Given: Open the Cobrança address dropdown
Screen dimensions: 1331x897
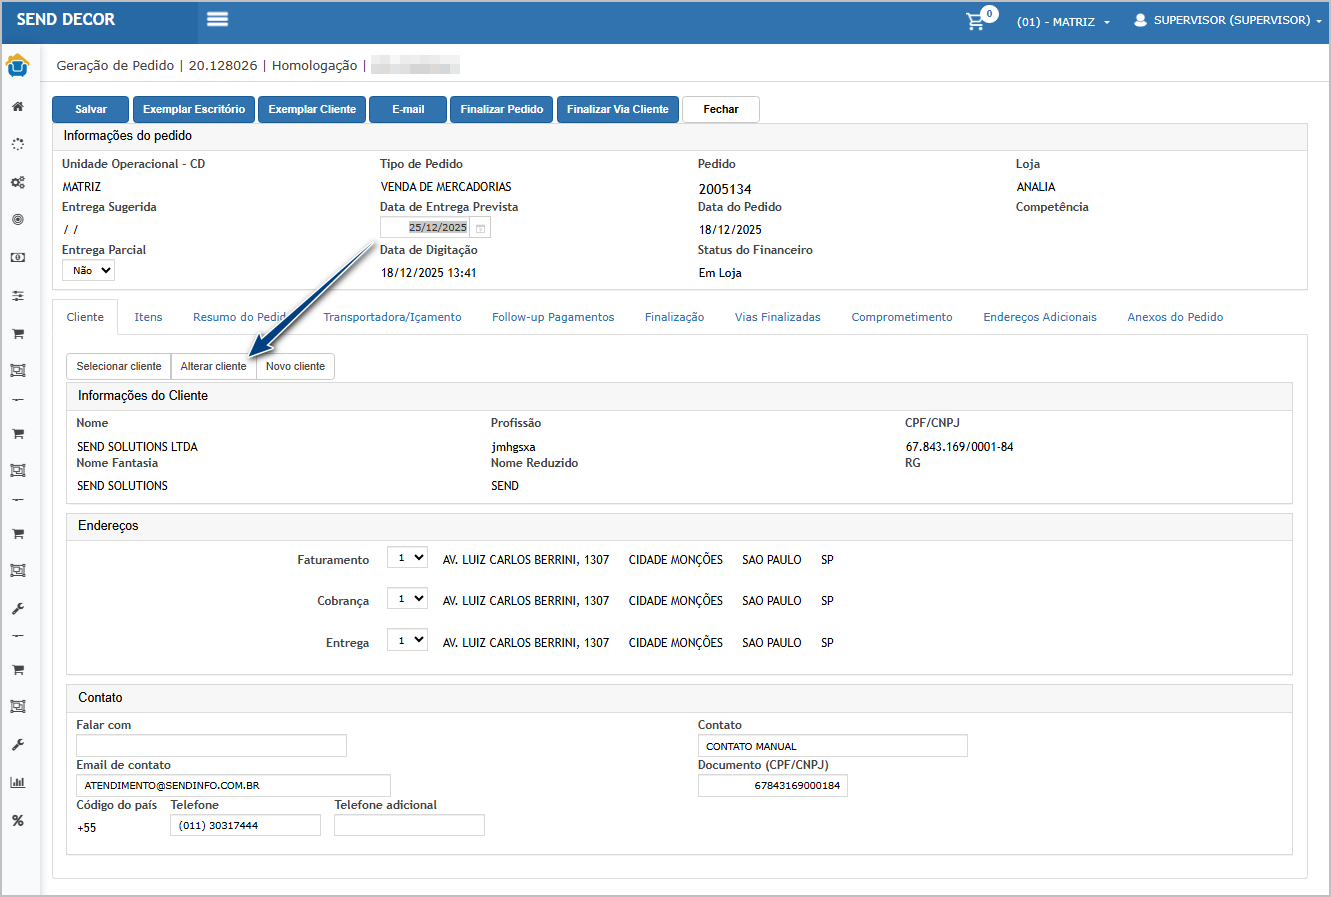Looking at the screenshot, I should (x=407, y=599).
